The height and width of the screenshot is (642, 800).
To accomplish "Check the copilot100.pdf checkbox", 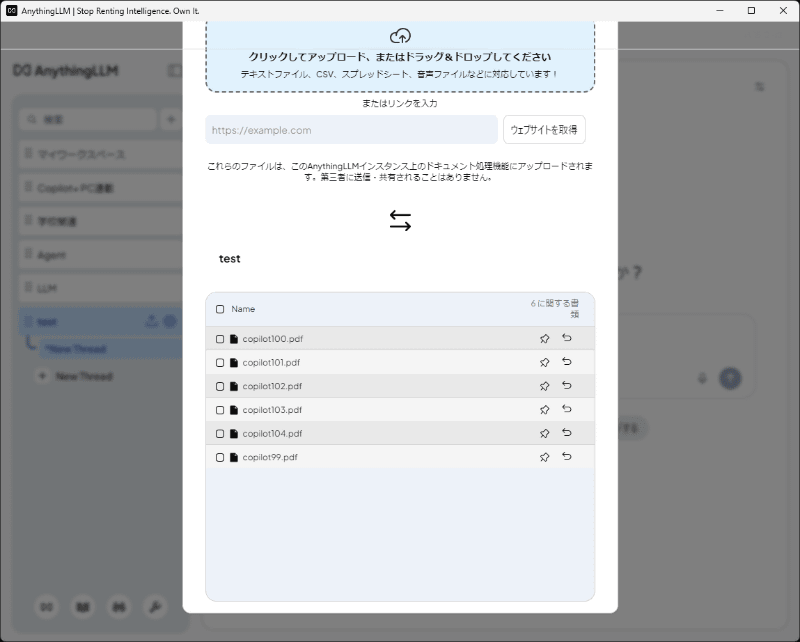I will pos(220,339).
